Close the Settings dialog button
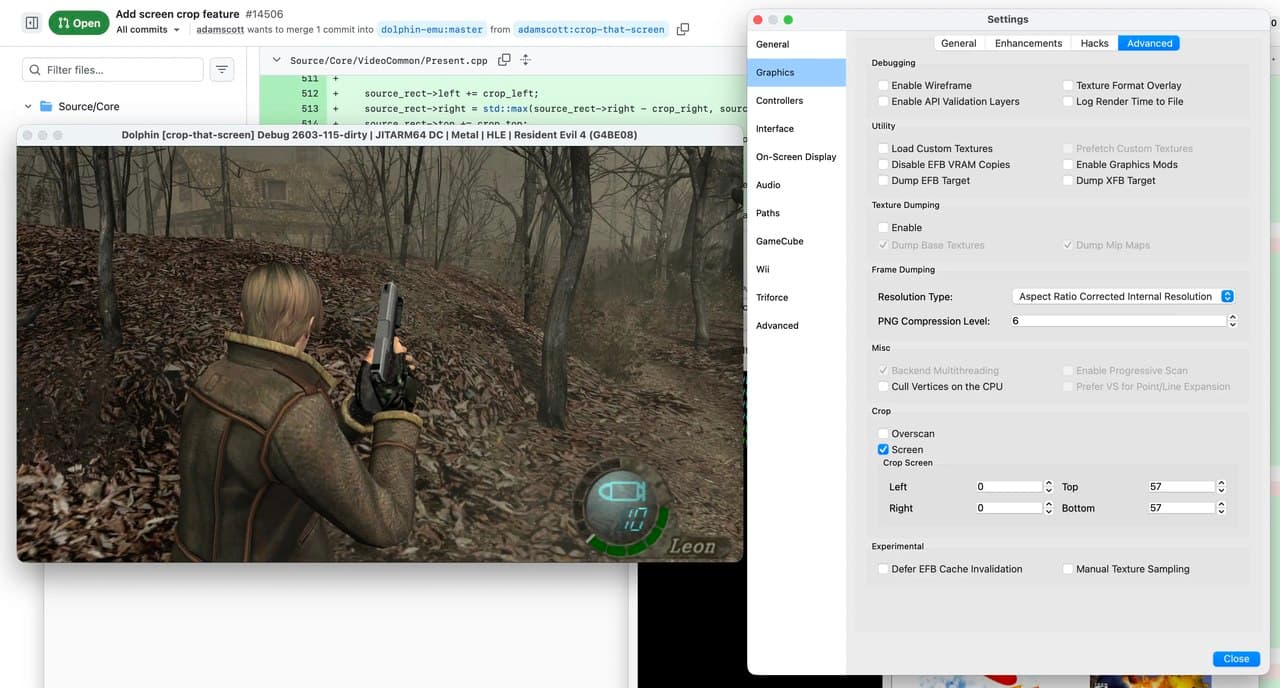1280x688 pixels. [1236, 659]
